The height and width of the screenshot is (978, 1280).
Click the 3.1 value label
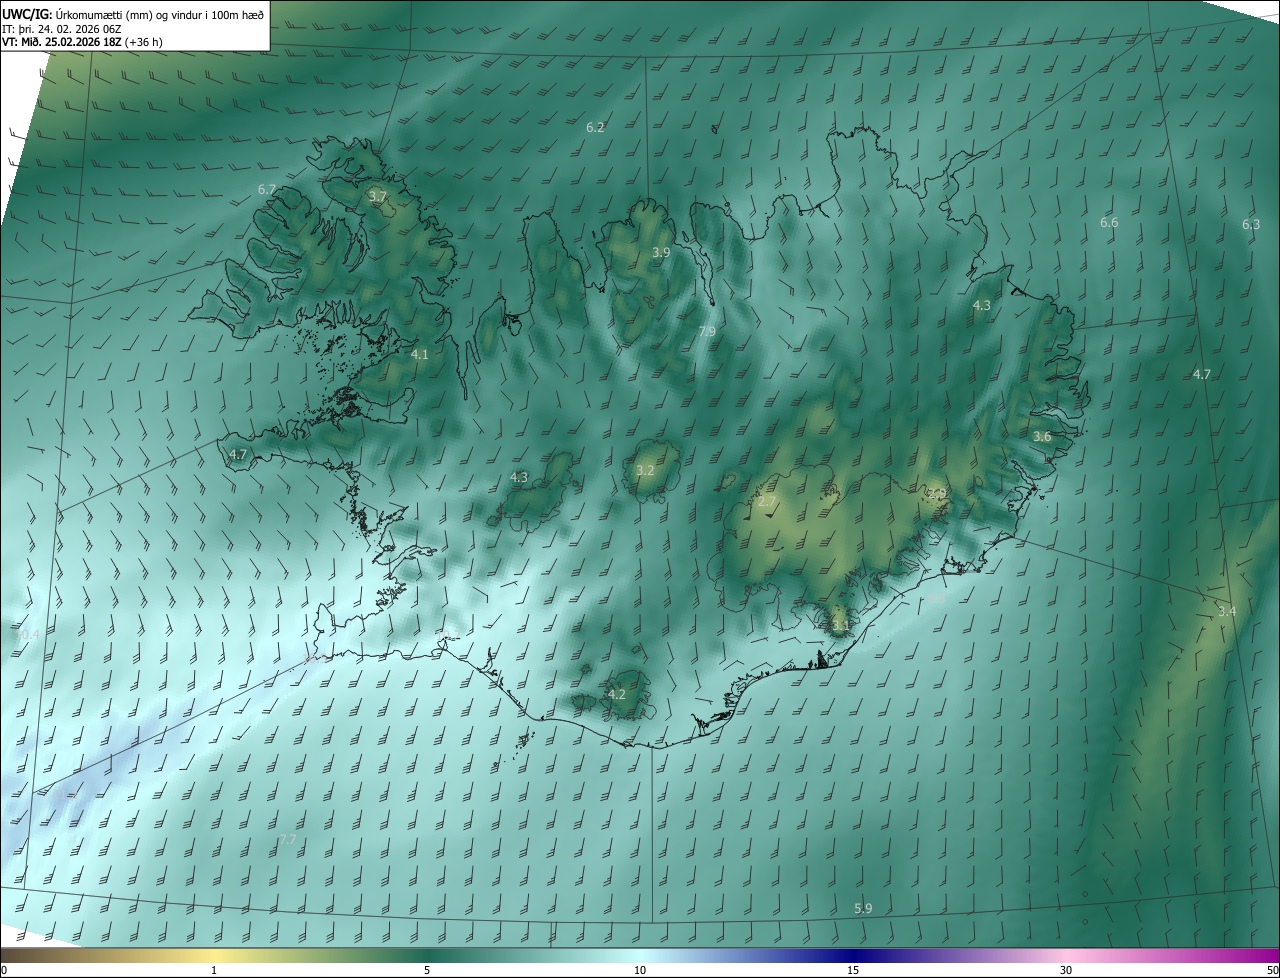[841, 626]
